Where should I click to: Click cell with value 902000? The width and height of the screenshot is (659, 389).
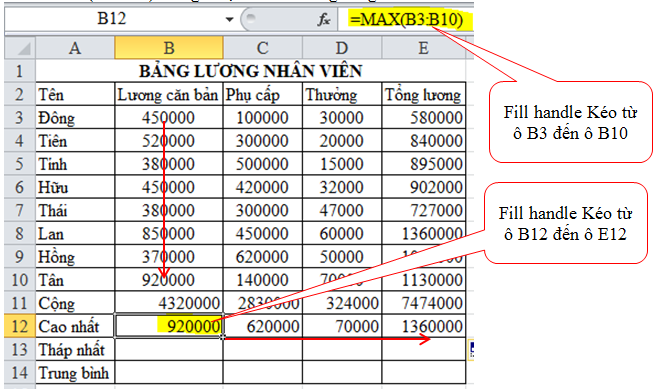click(x=424, y=187)
